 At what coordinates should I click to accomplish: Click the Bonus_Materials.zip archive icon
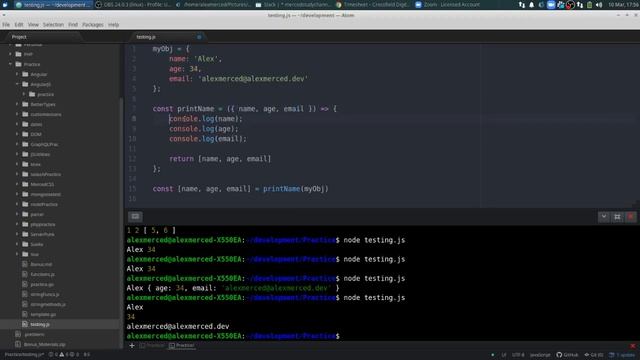coord(18,344)
